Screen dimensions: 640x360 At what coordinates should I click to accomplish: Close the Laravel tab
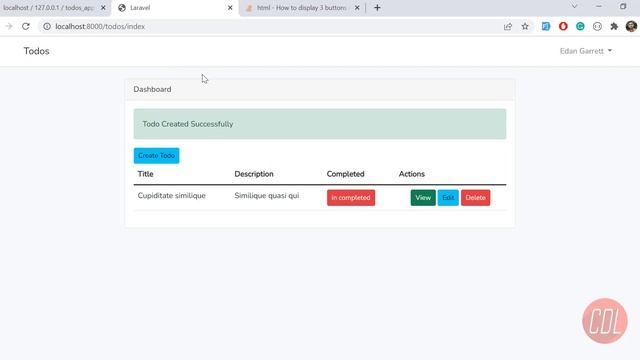point(230,8)
